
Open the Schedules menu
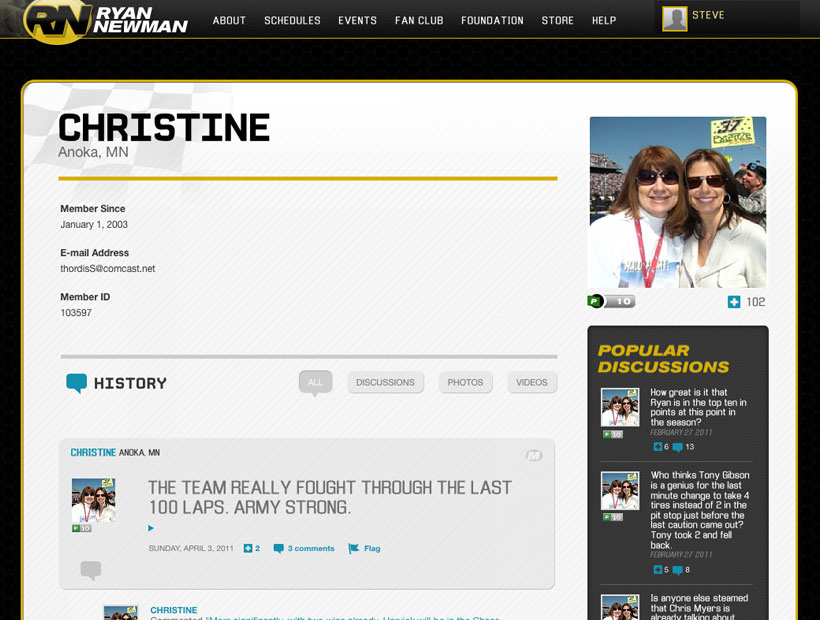coord(292,20)
